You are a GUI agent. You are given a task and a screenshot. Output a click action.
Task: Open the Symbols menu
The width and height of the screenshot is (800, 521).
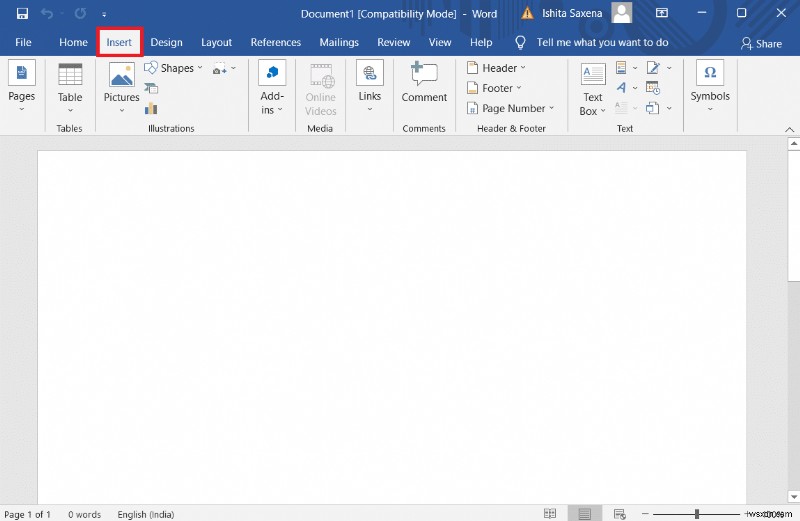(x=710, y=87)
